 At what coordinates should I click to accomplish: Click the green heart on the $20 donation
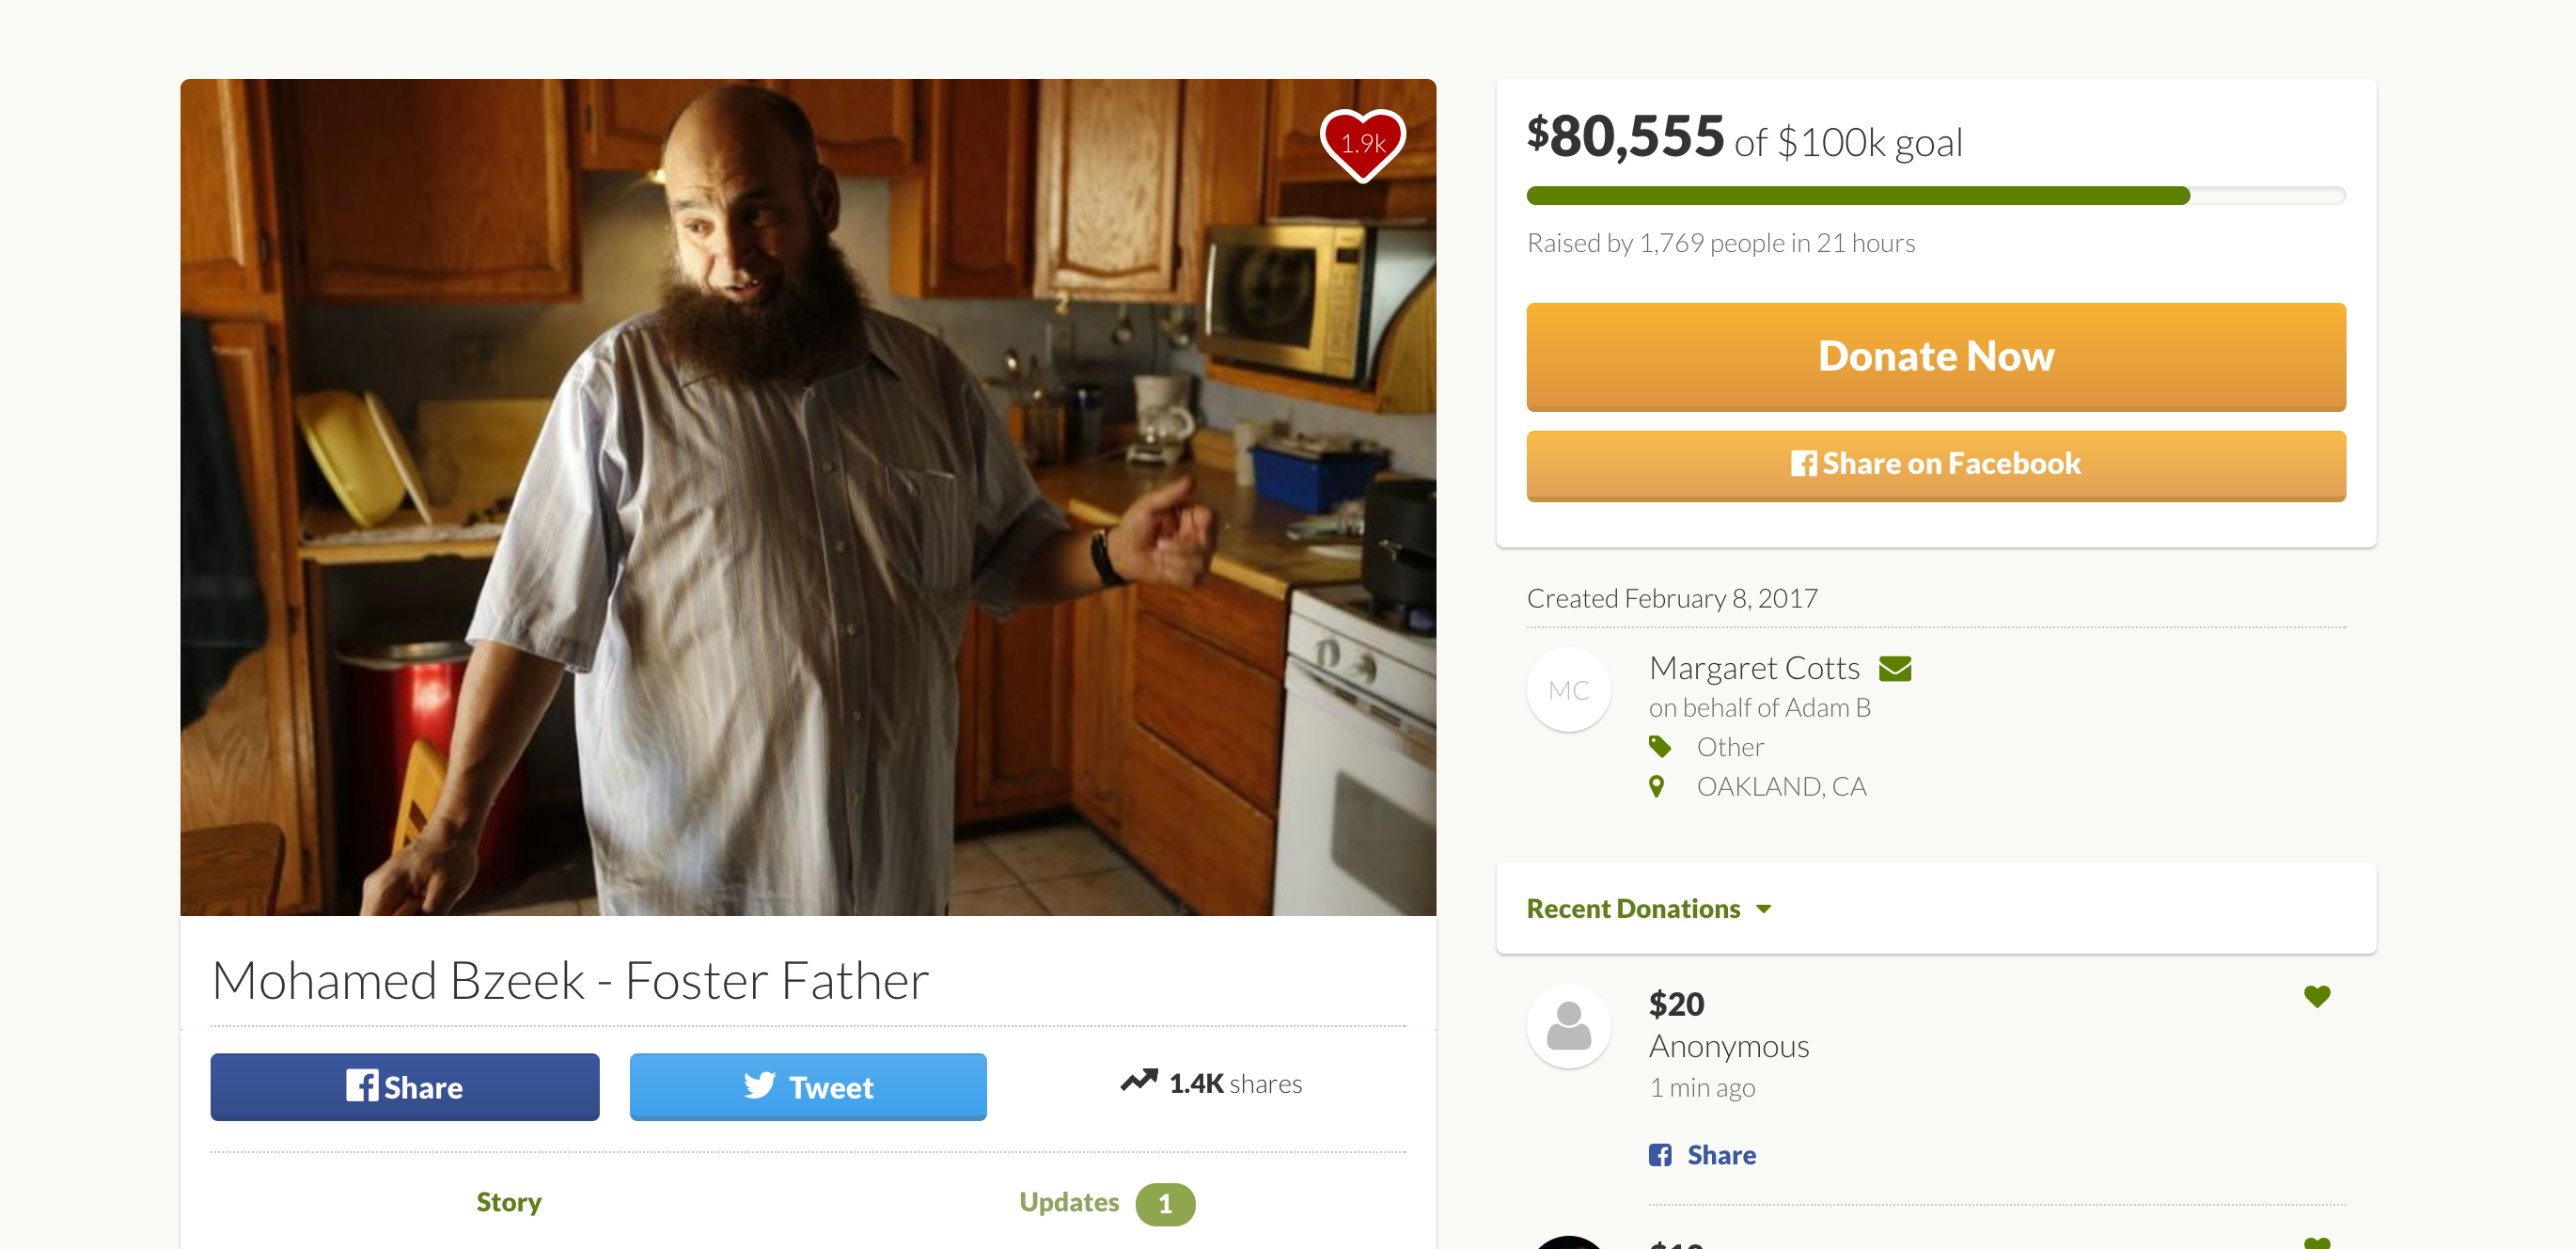point(2316,996)
